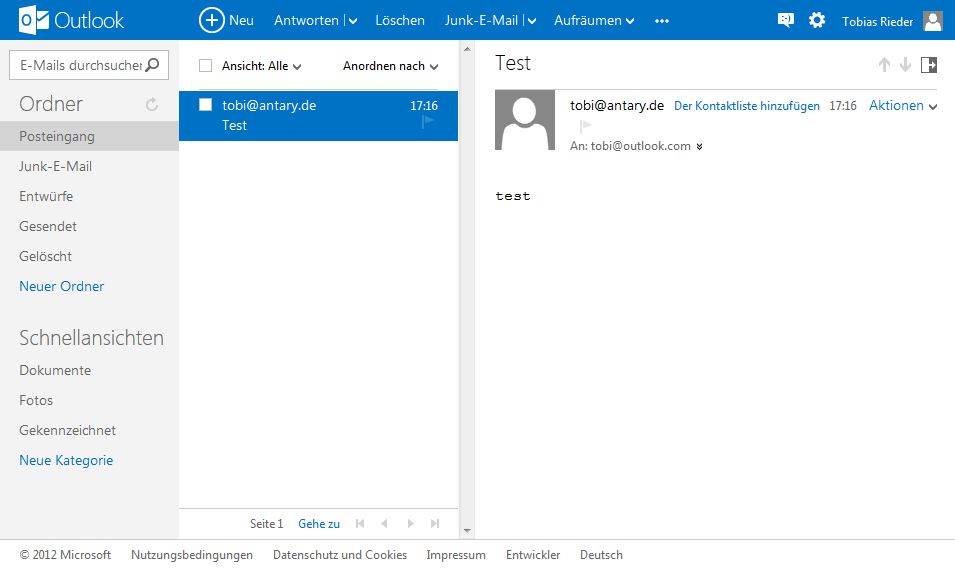
Task: Click Antworten to reply to the message
Action: 306,20
